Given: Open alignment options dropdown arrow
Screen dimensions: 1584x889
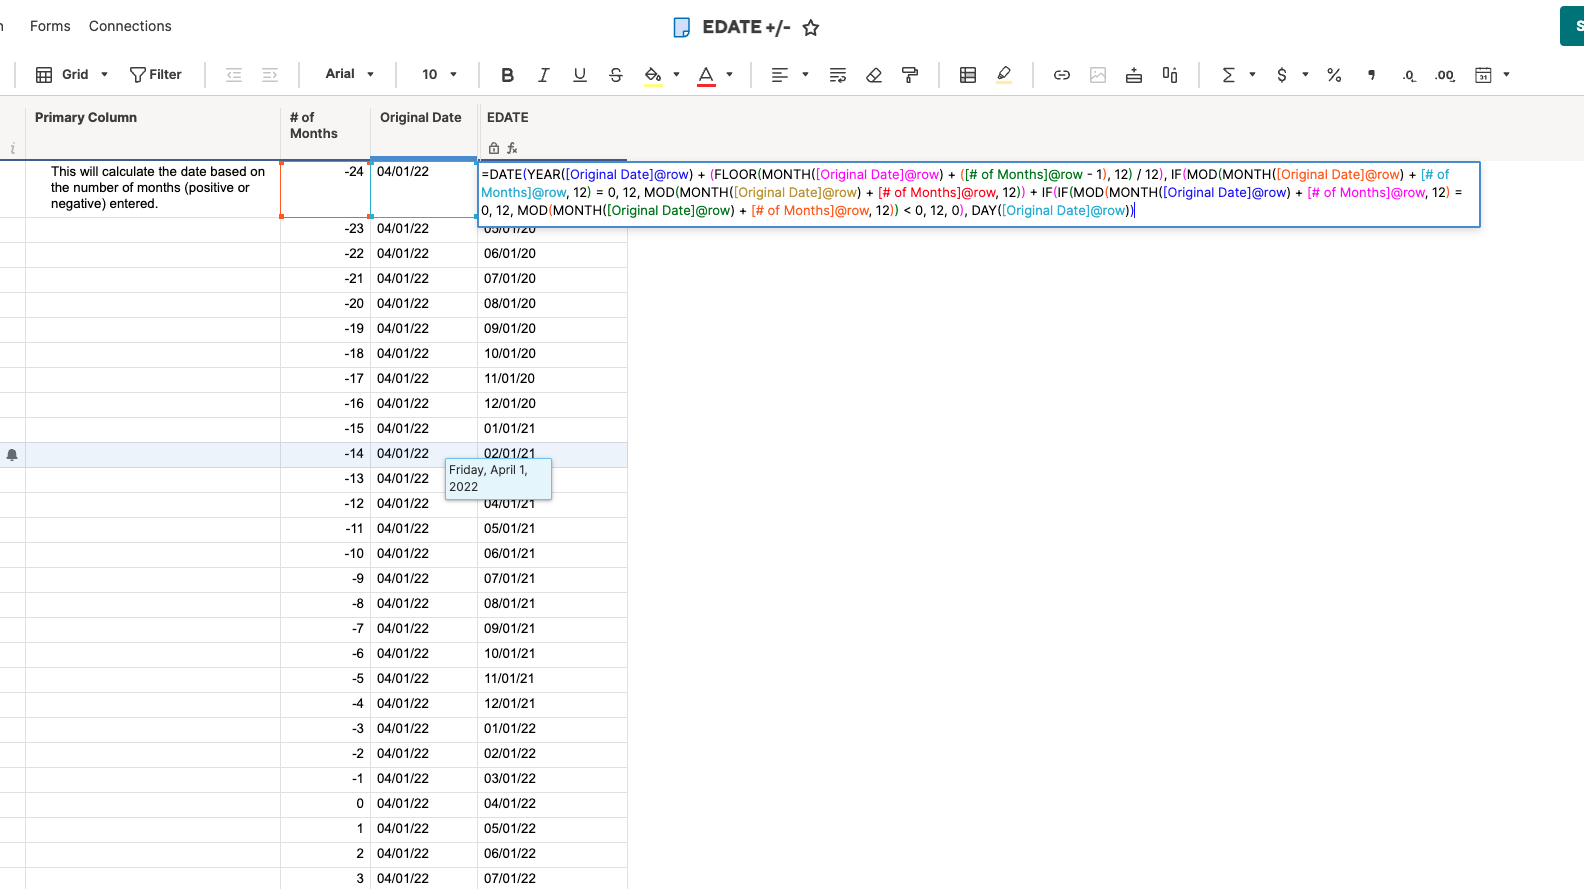Looking at the screenshot, I should 805,75.
